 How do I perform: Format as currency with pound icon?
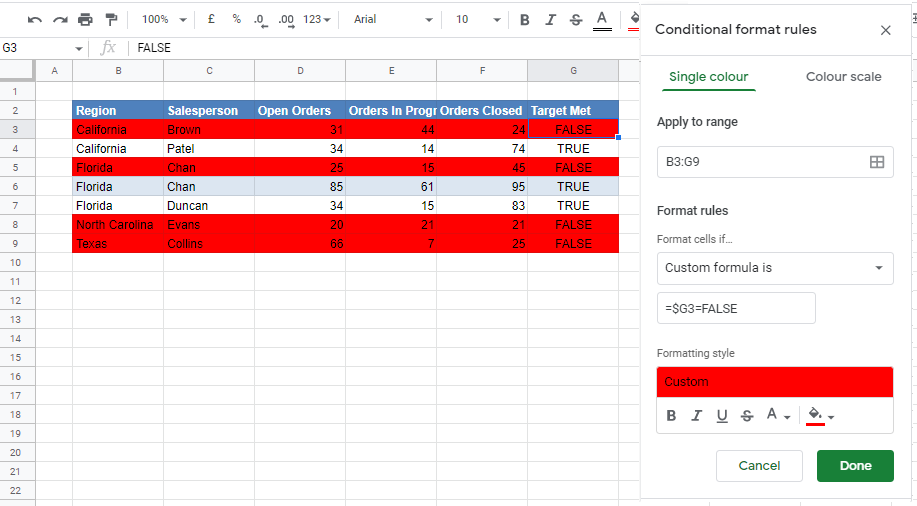(x=211, y=20)
